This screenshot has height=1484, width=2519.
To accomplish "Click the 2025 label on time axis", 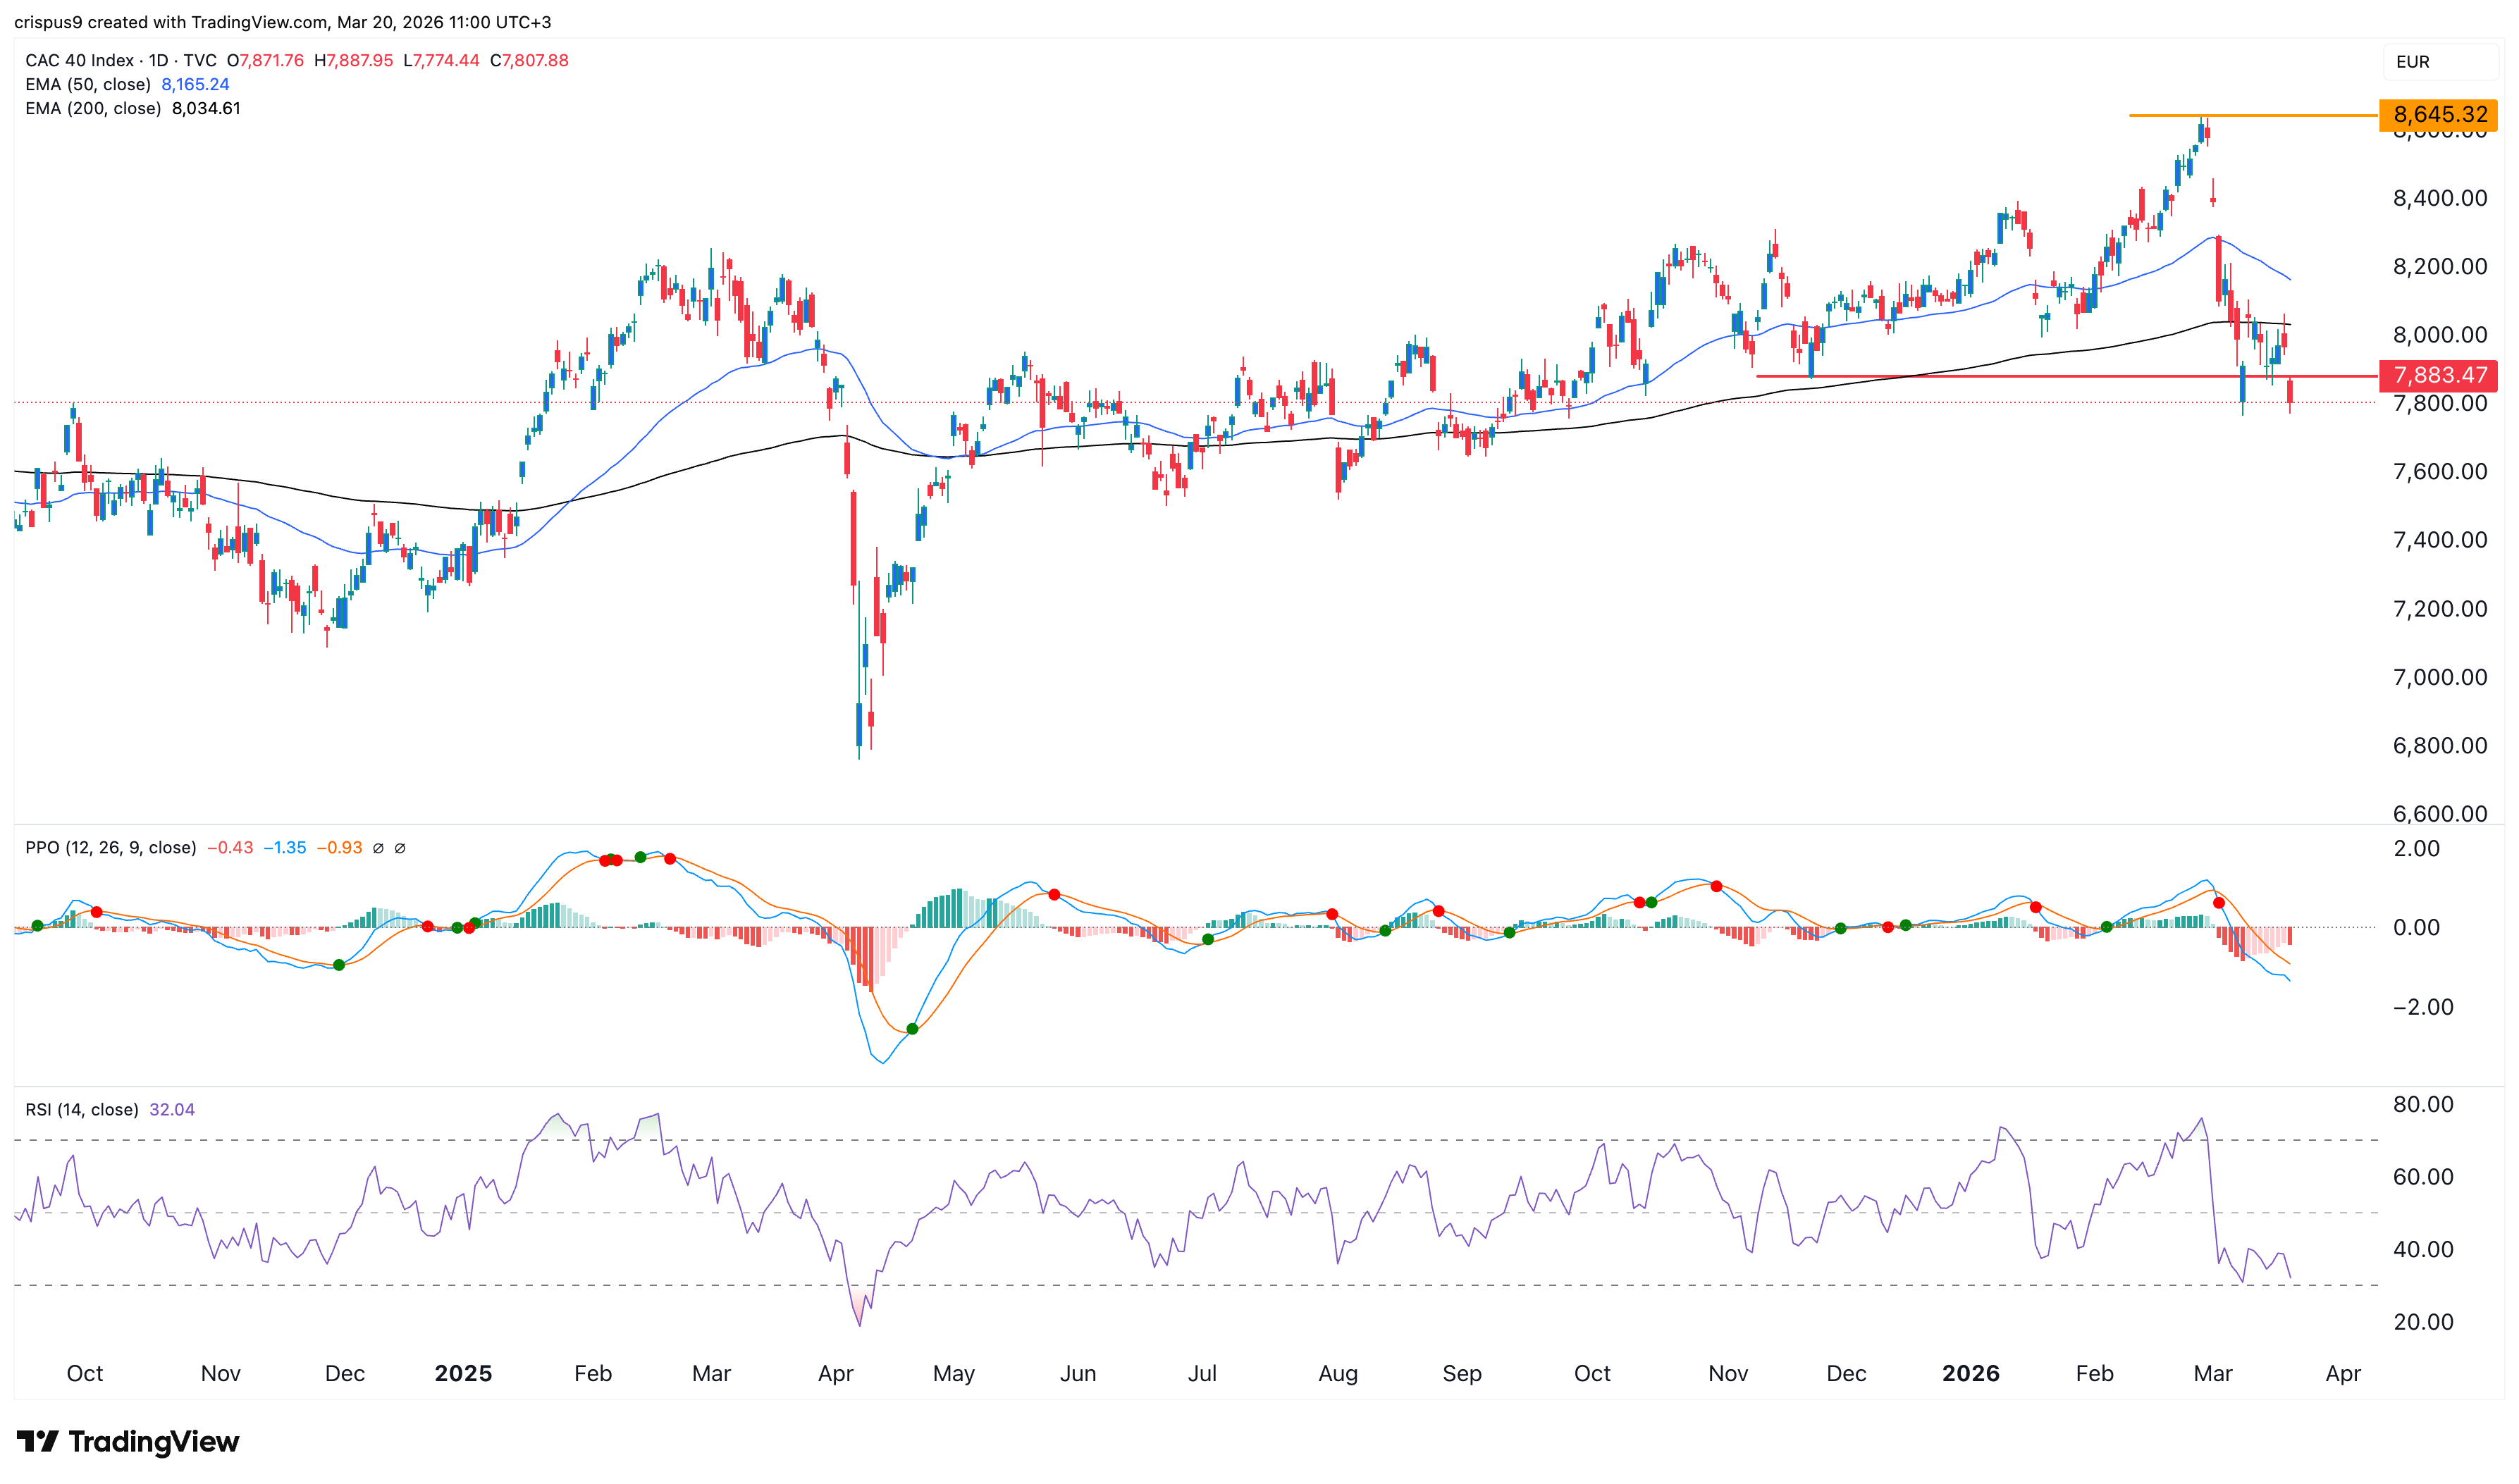I will point(463,1373).
